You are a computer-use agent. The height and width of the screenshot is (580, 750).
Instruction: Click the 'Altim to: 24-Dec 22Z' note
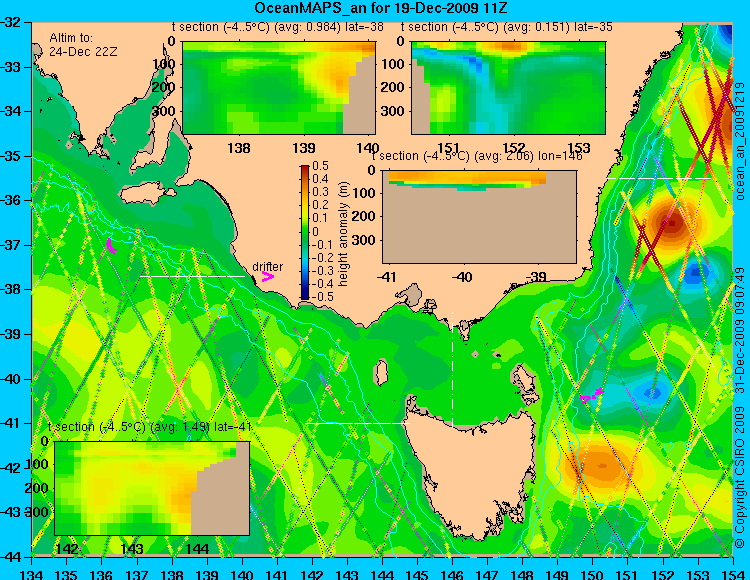click(83, 45)
